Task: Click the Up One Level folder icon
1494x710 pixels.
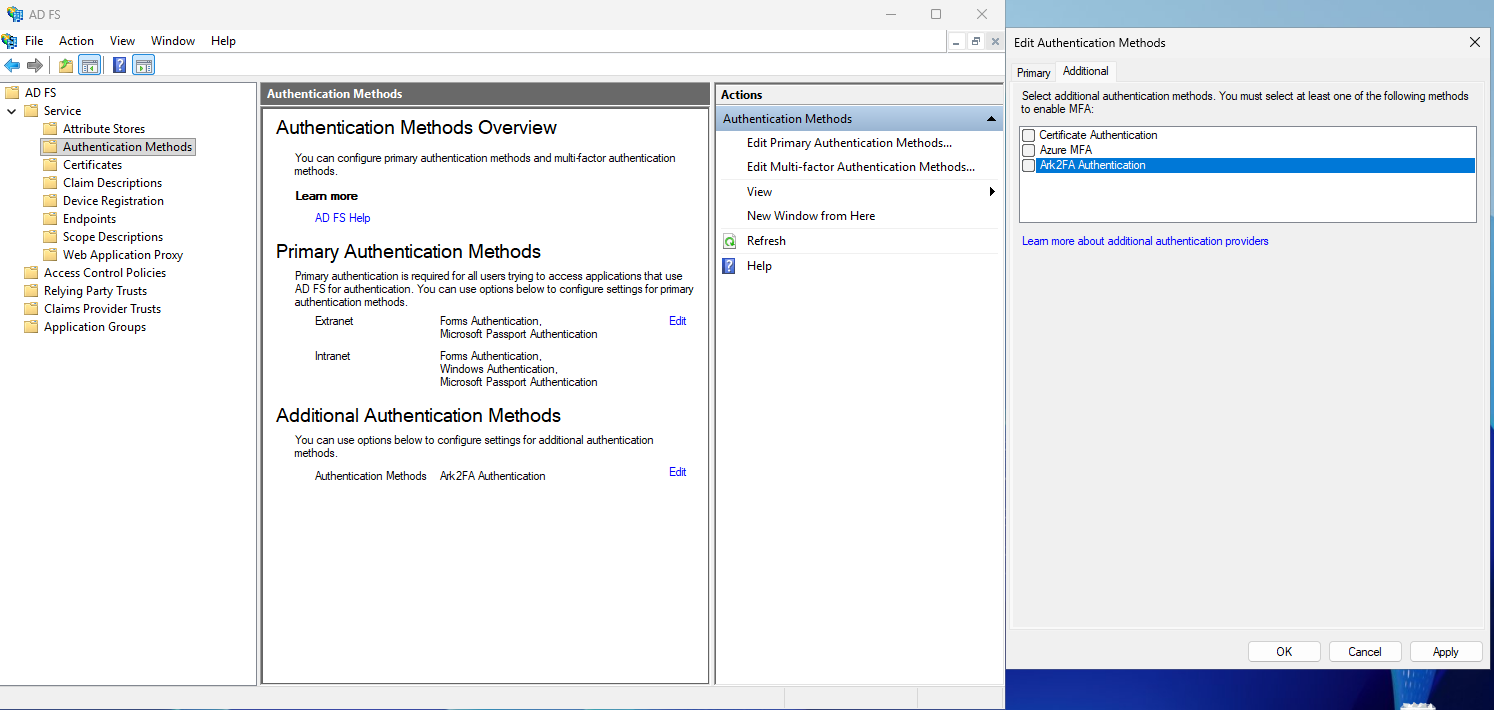Action: click(x=66, y=66)
